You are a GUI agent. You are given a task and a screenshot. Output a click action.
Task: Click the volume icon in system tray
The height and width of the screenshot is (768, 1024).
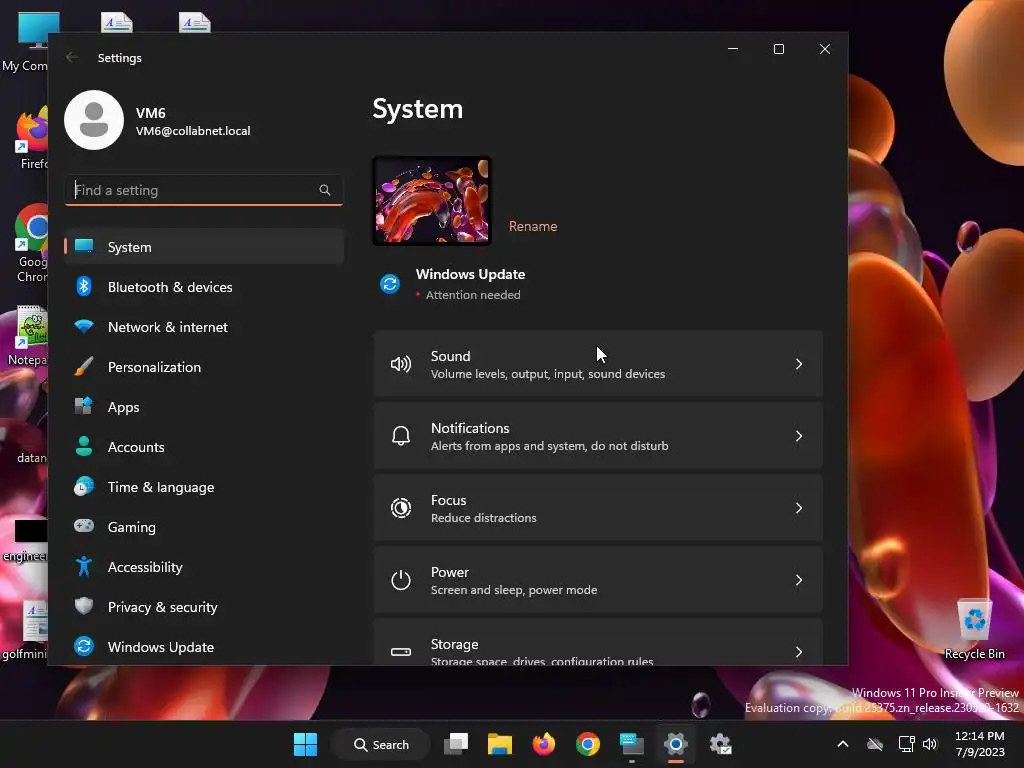click(x=930, y=744)
